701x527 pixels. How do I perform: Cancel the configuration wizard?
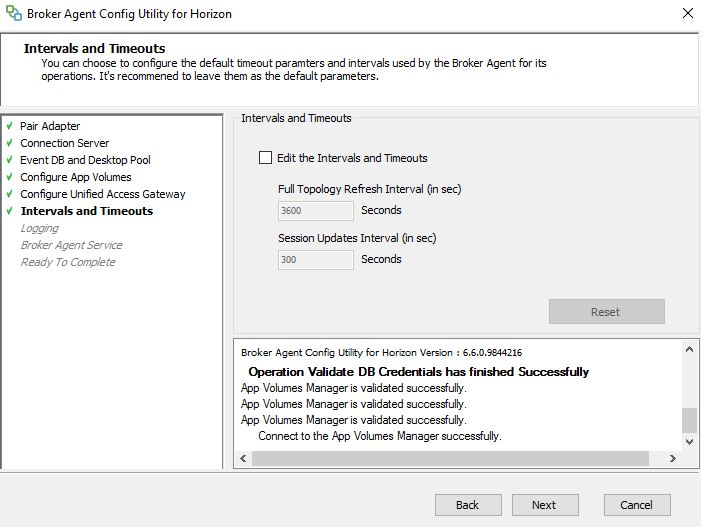click(x=637, y=505)
